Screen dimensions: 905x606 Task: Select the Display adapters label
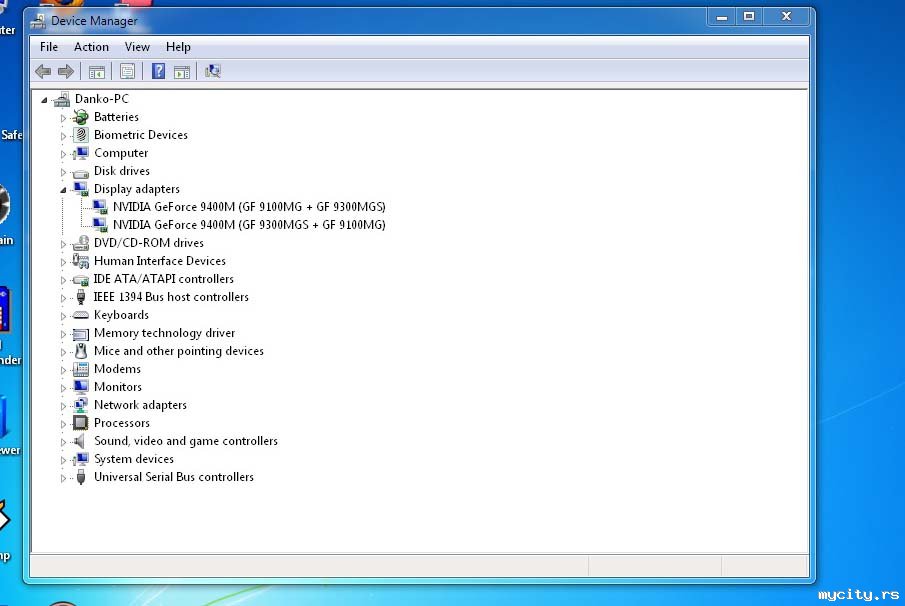pos(137,189)
